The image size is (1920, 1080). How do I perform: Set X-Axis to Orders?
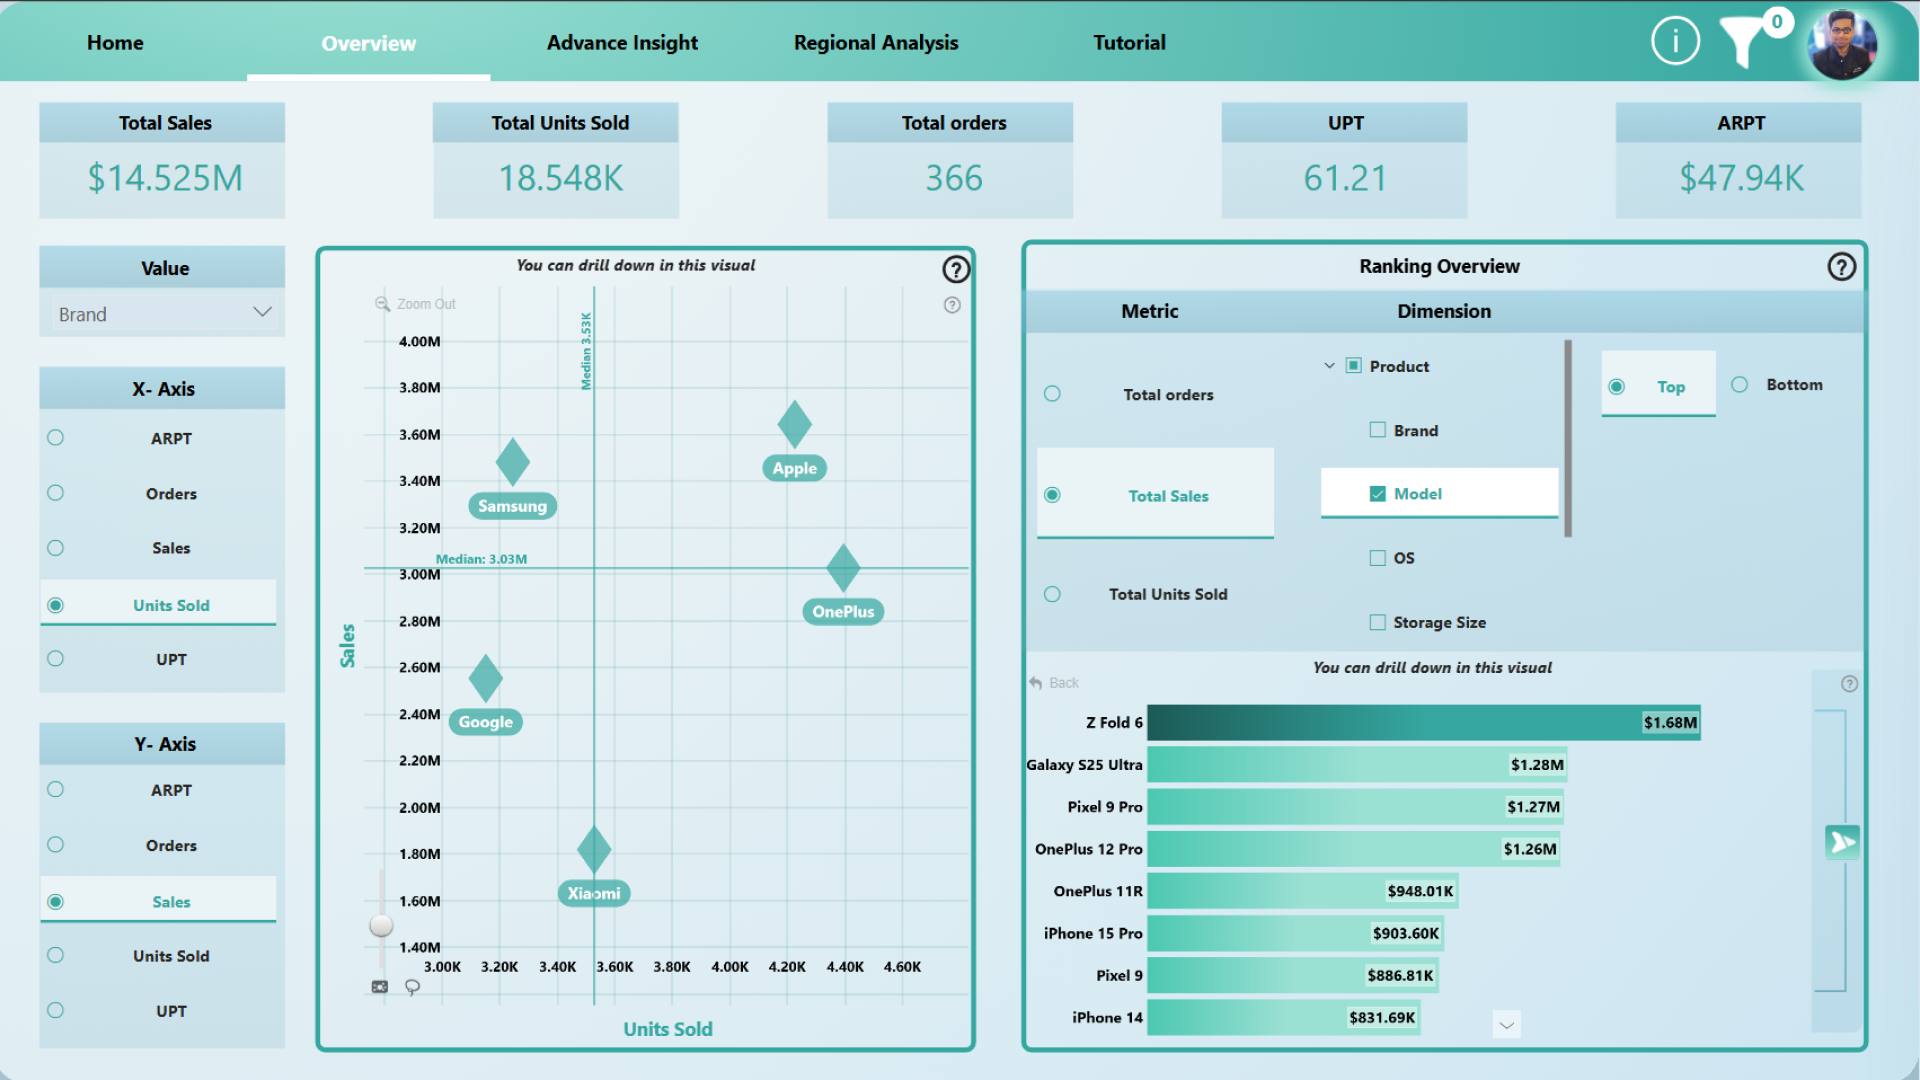(x=56, y=493)
